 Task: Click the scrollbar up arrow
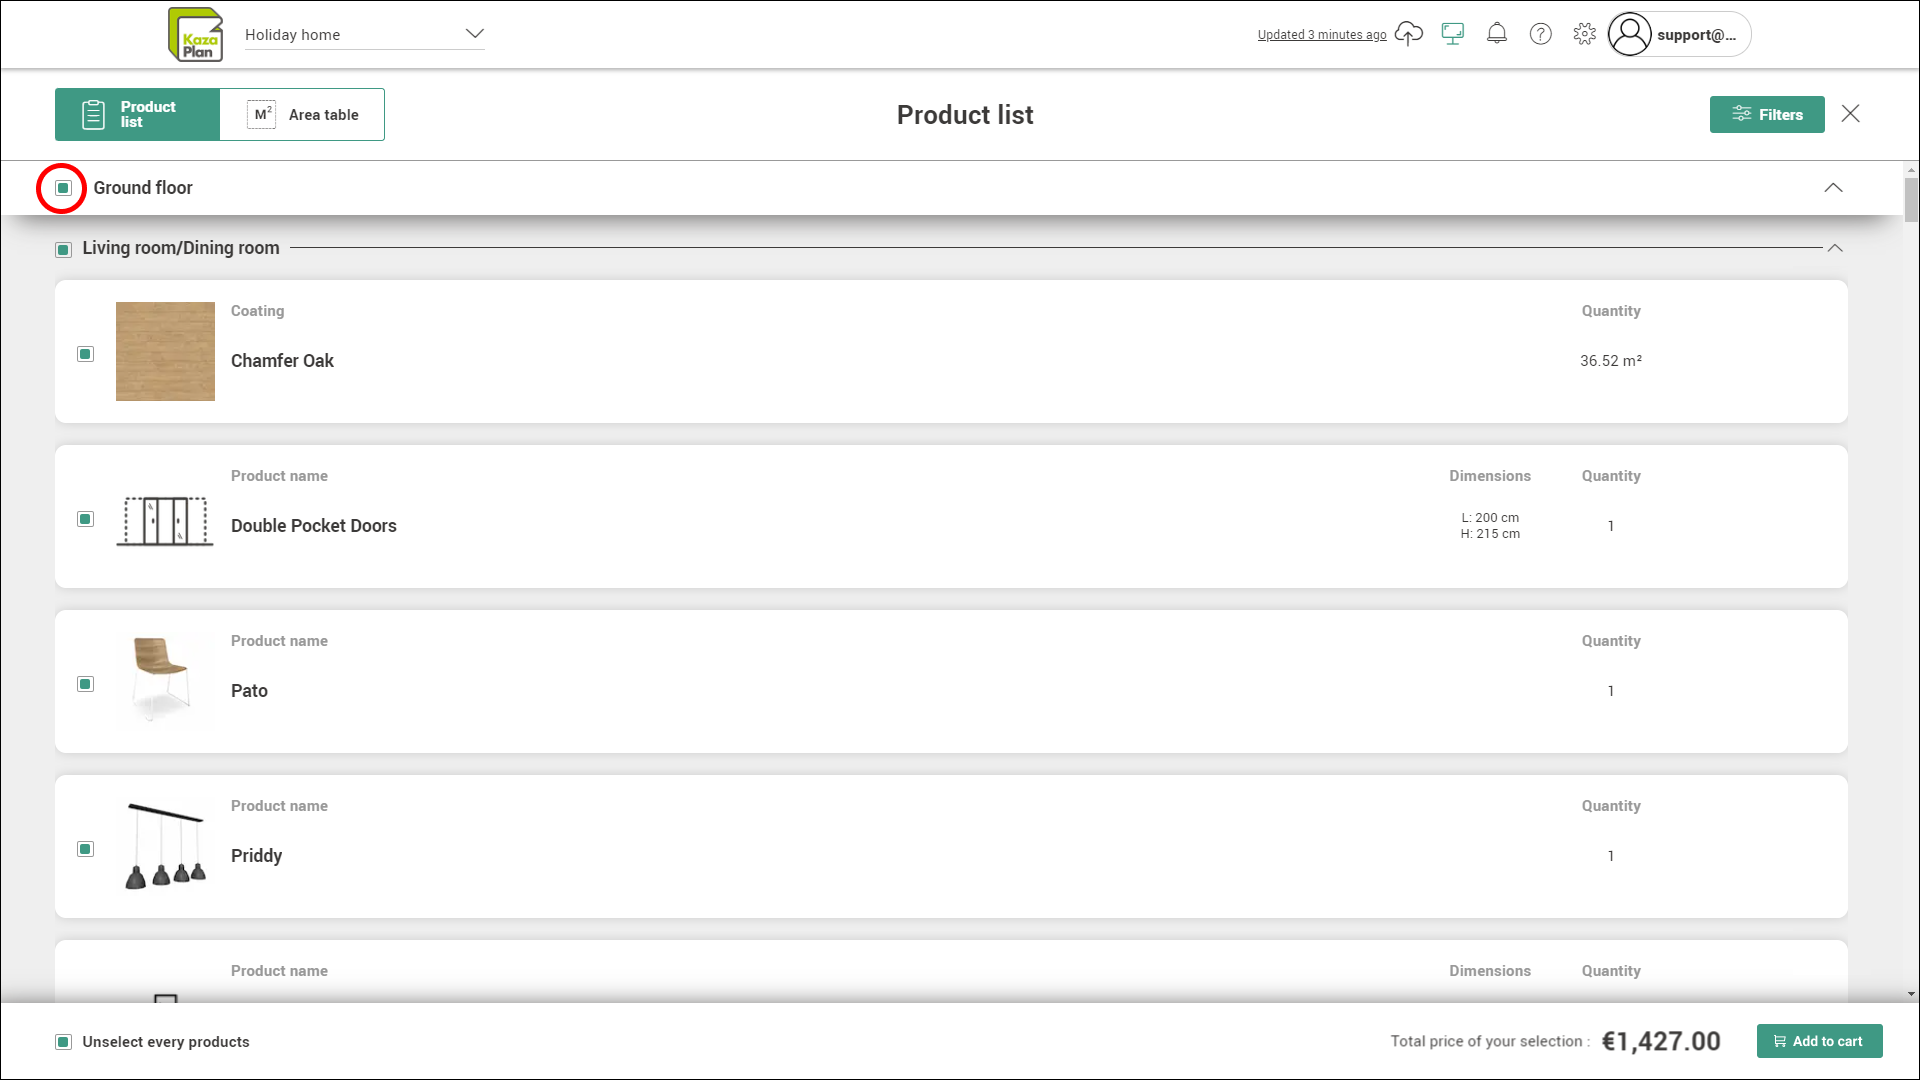(x=1911, y=171)
